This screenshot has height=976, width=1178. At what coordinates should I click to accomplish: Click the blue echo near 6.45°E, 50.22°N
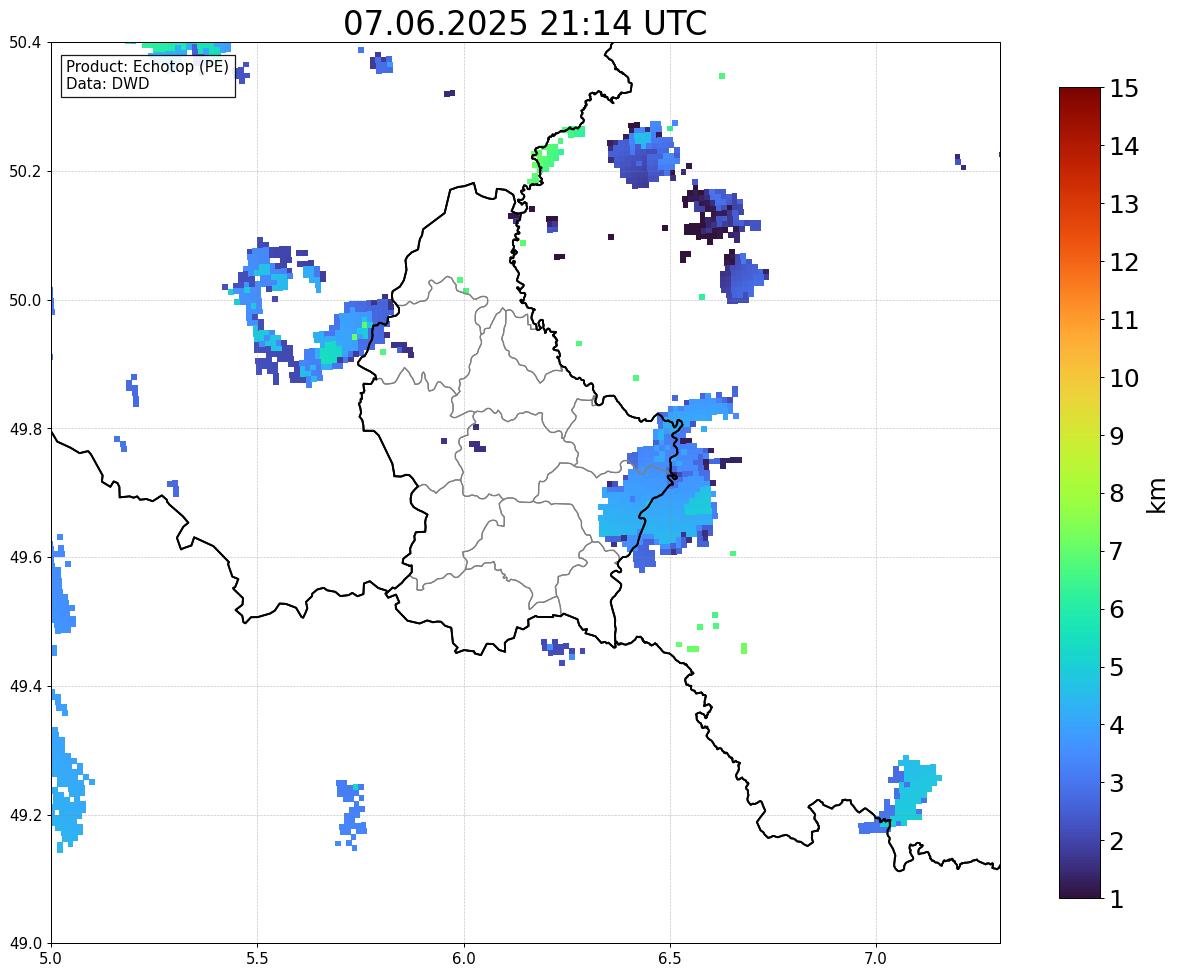coord(643,155)
